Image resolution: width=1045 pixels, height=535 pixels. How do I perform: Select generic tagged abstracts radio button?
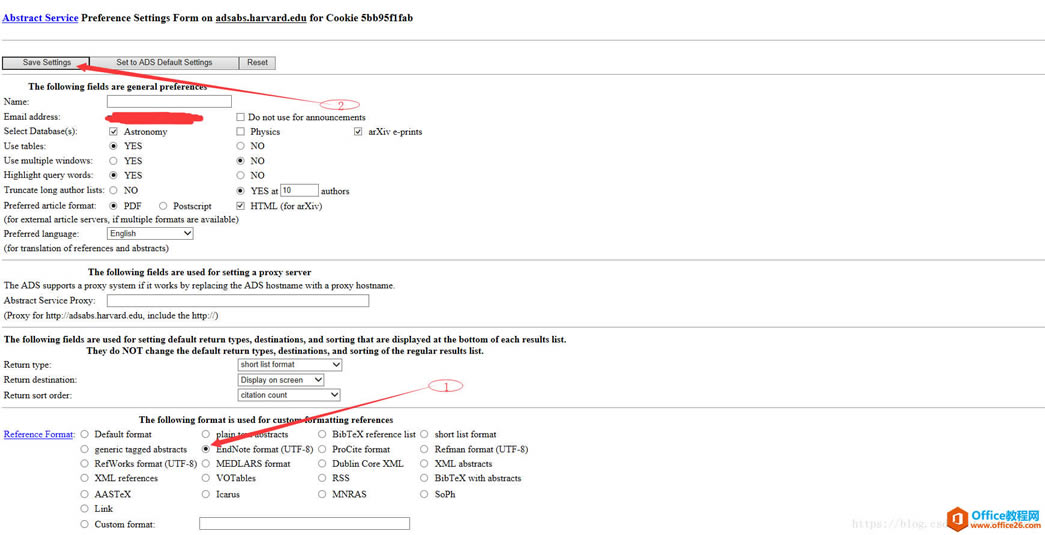click(84, 449)
